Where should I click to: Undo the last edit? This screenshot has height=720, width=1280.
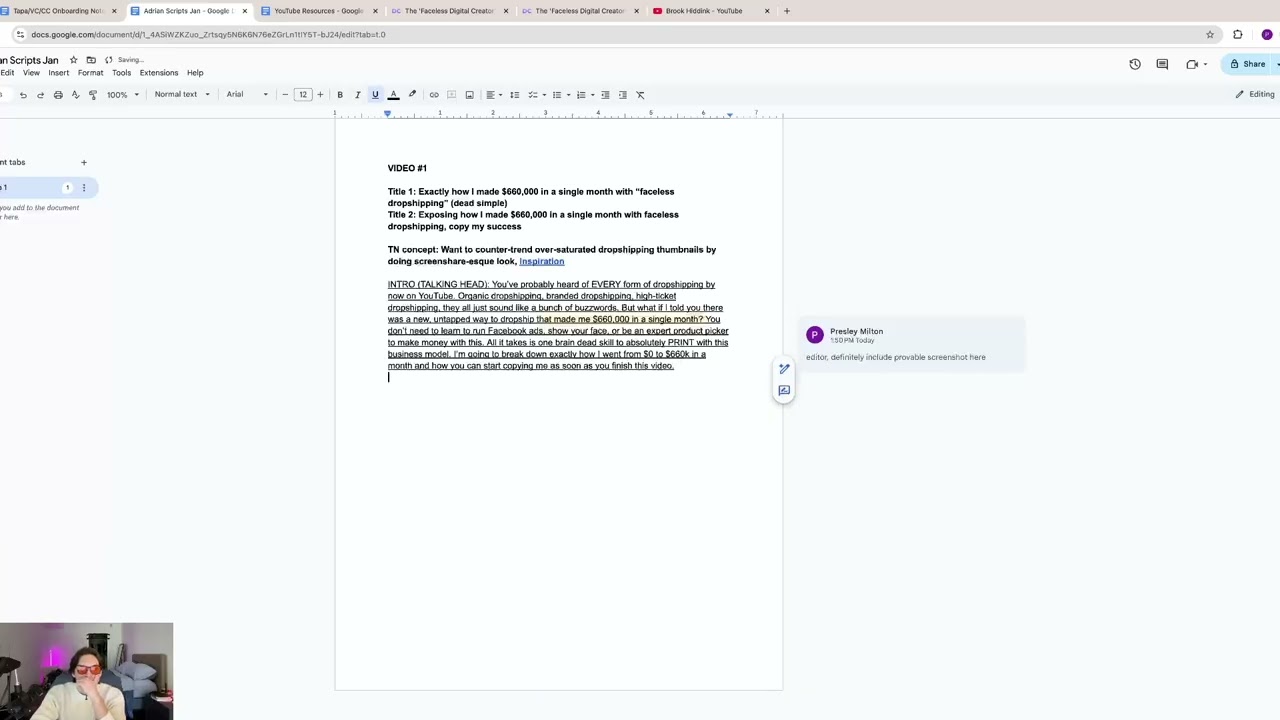point(23,95)
